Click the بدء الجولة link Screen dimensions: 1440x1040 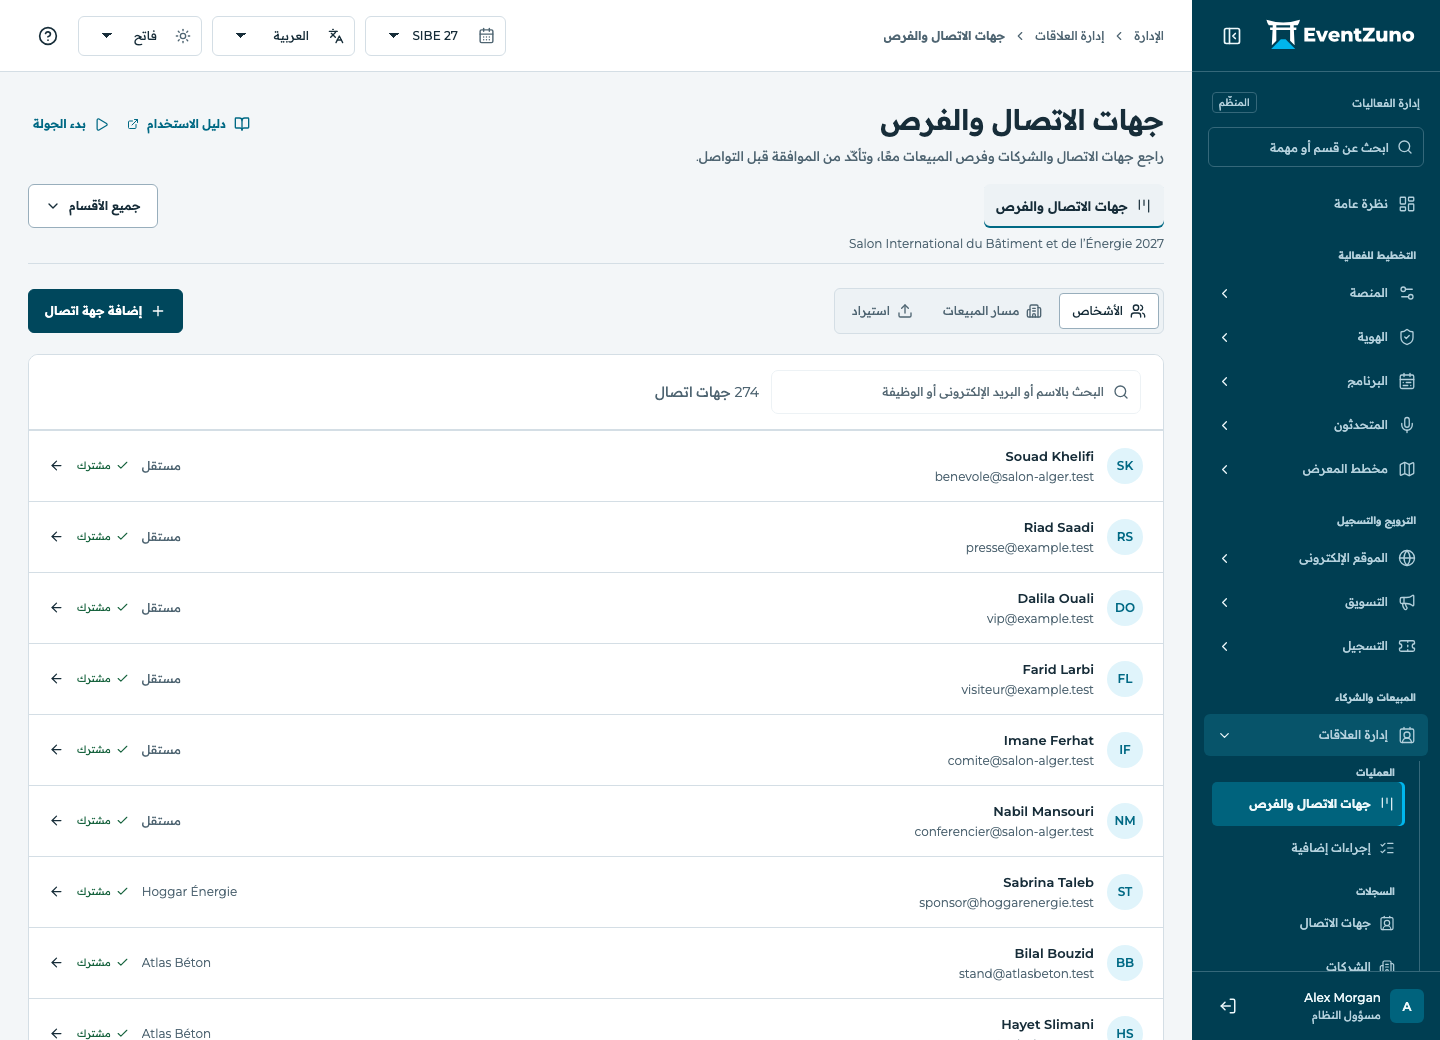pos(70,124)
